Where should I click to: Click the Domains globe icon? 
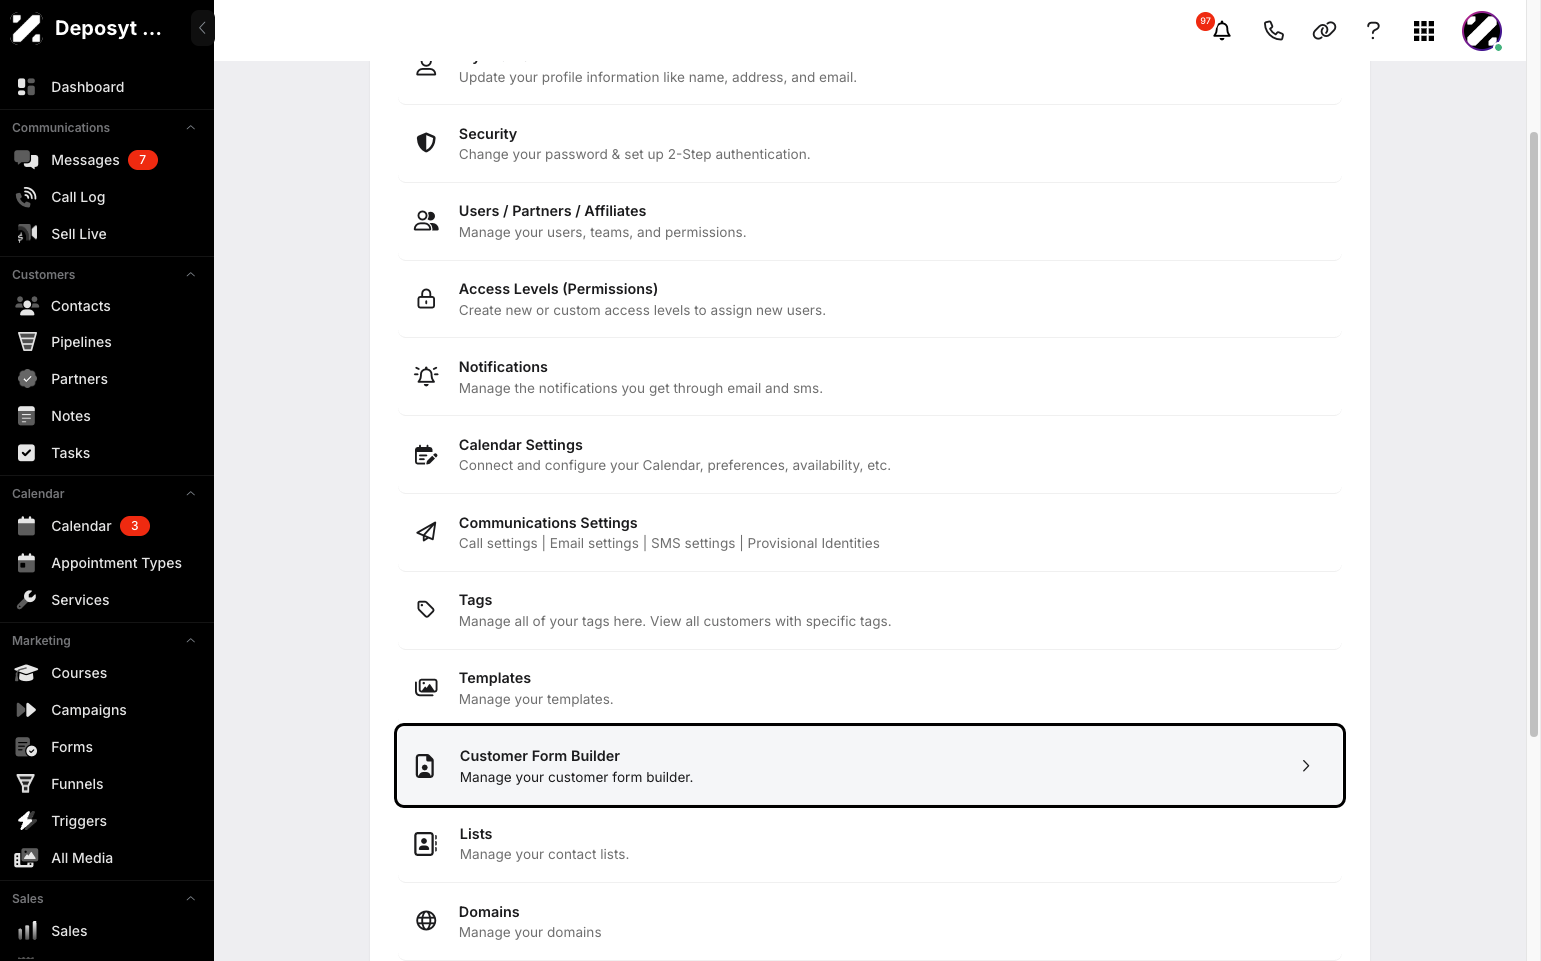point(426,921)
